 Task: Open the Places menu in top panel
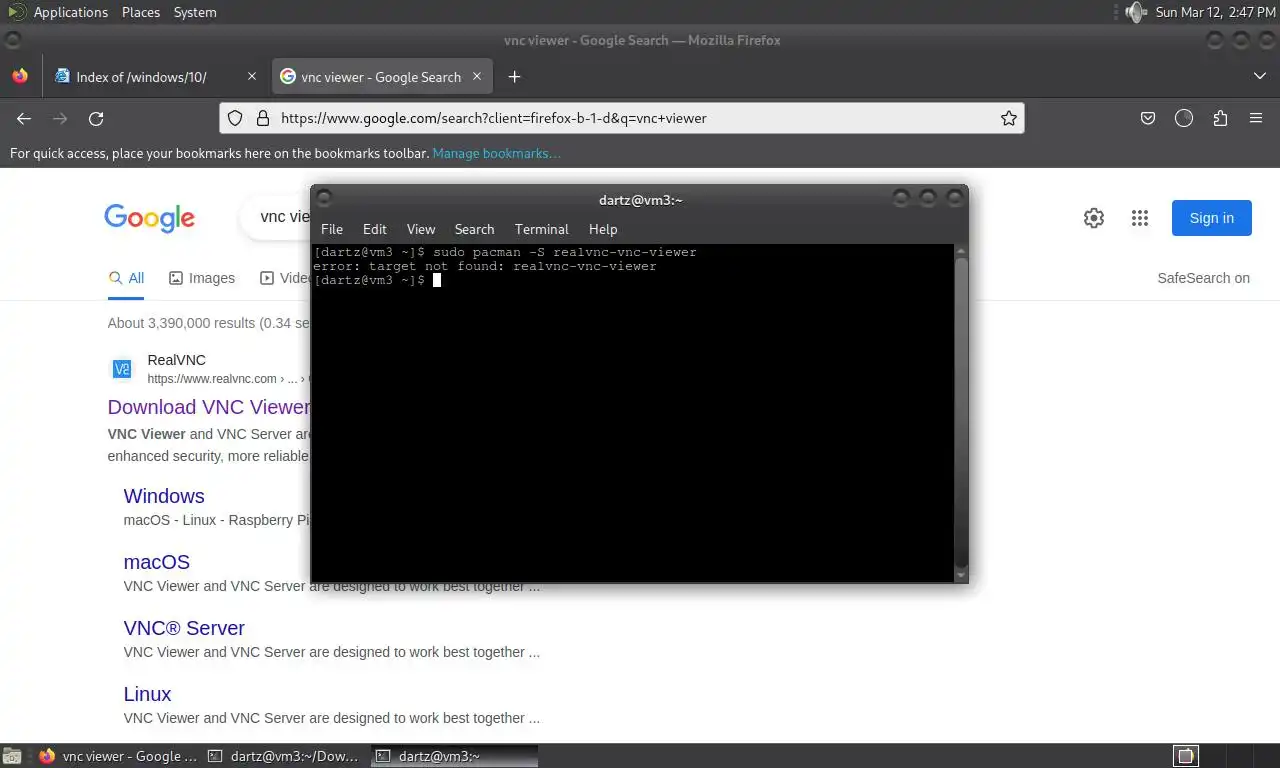pyautogui.click(x=140, y=12)
